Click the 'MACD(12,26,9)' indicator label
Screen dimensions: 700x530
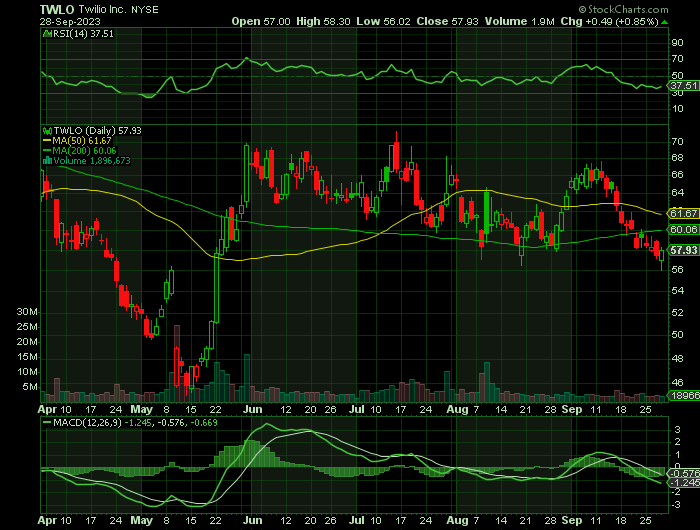coord(87,422)
